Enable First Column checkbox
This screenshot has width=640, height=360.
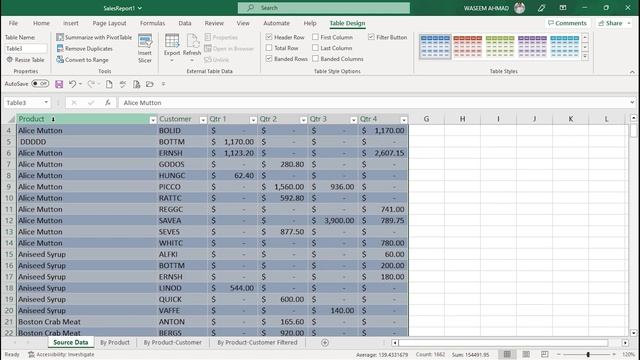click(316, 37)
